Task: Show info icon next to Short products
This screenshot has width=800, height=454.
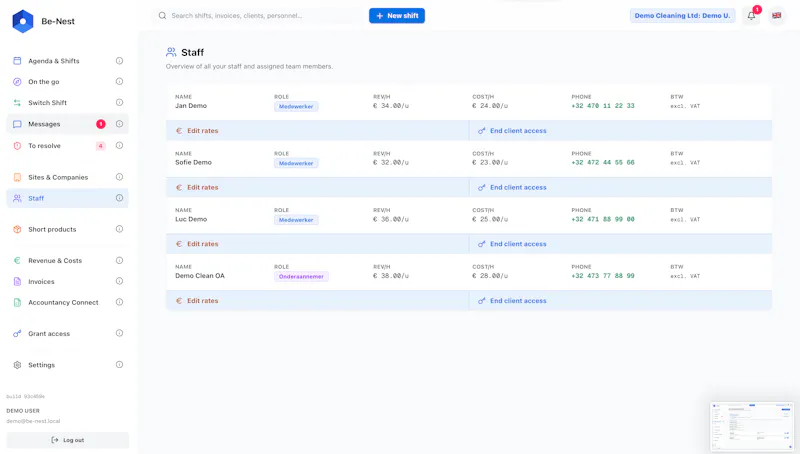Action: pyautogui.click(x=119, y=229)
